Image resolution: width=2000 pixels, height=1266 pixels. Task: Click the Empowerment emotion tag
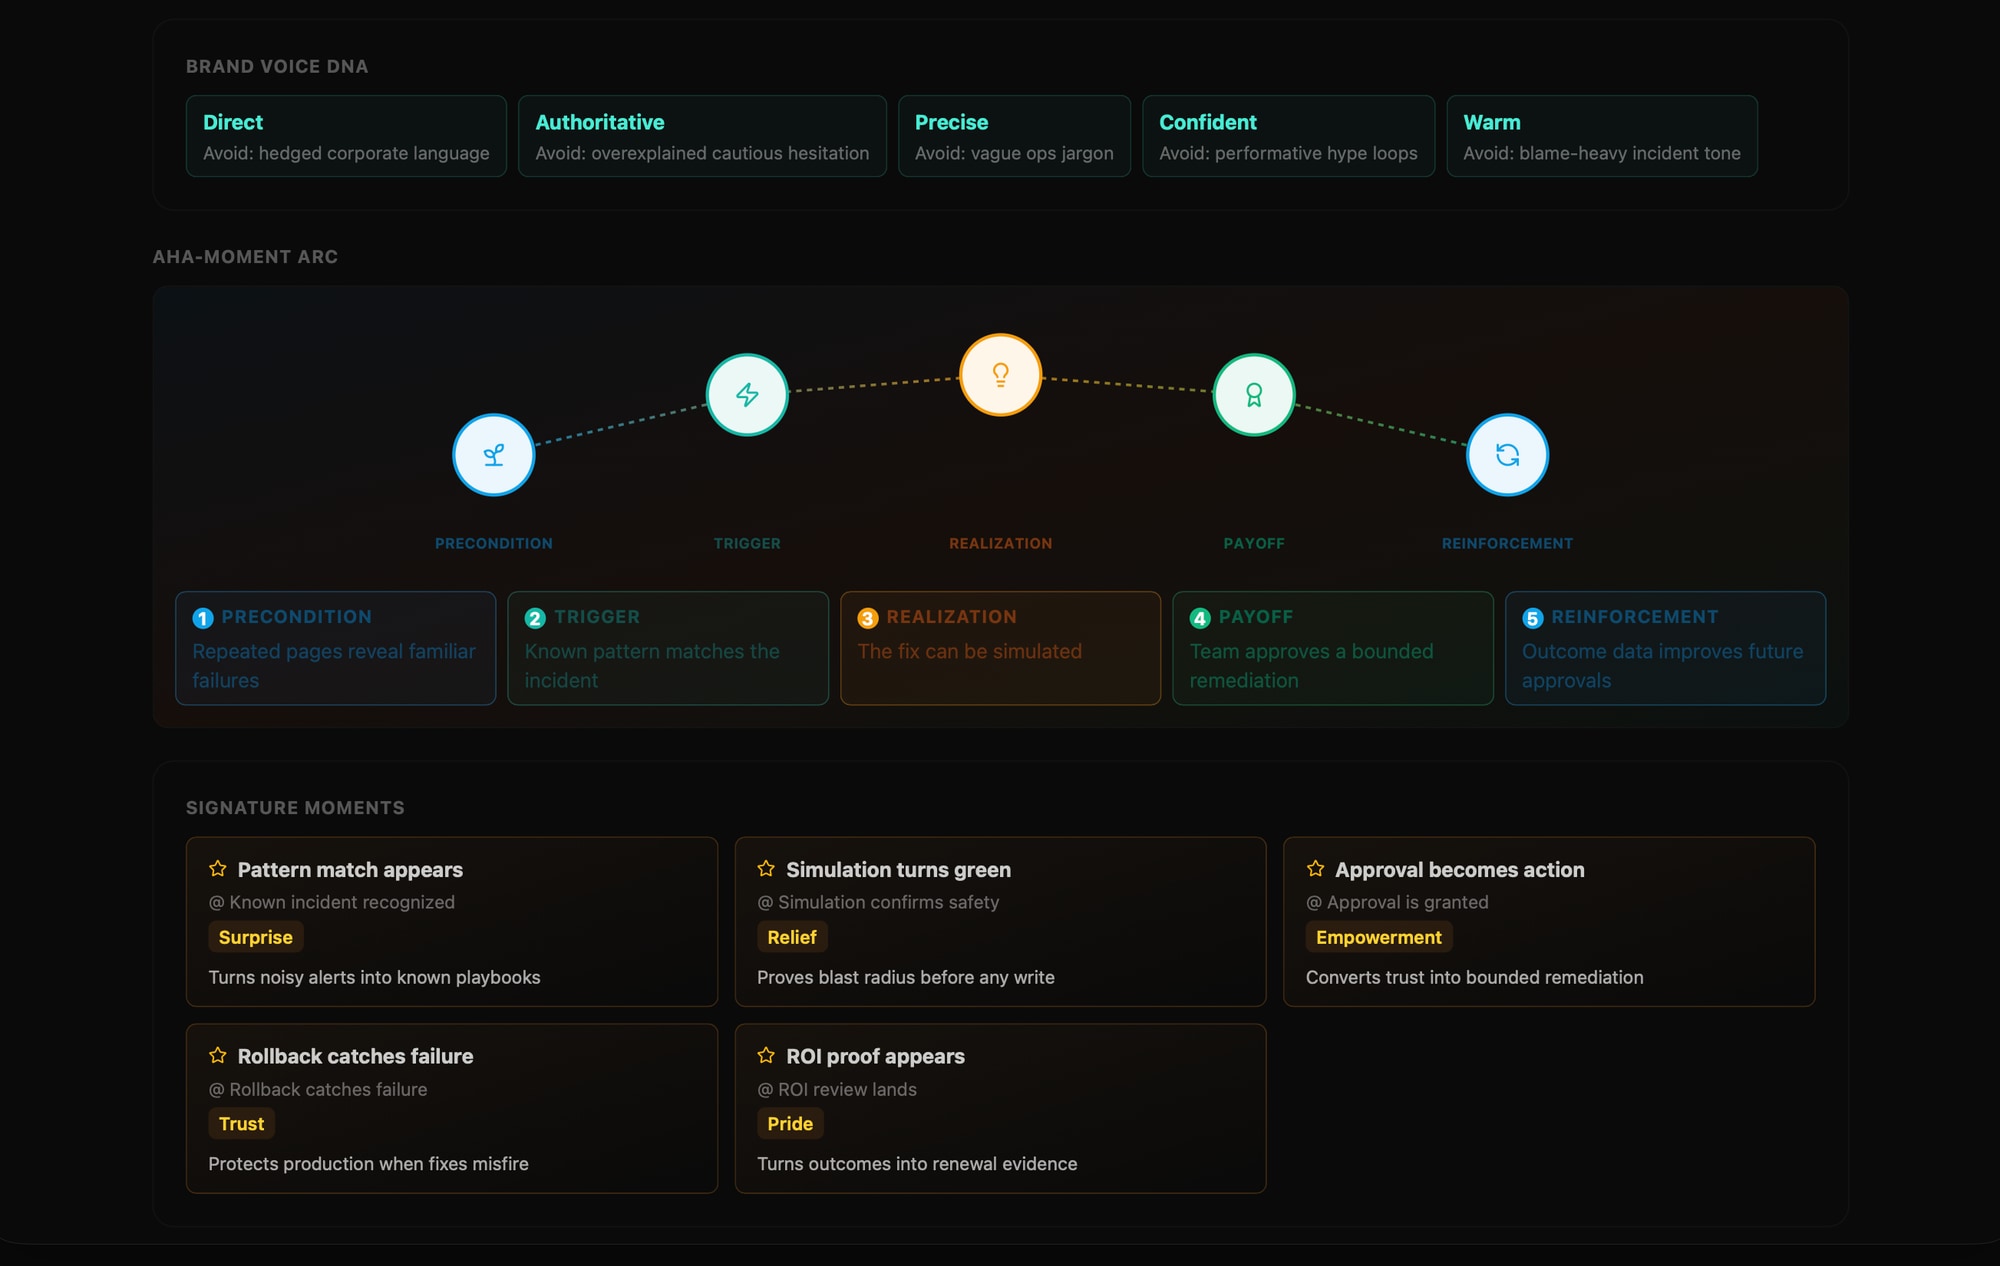pos(1379,937)
